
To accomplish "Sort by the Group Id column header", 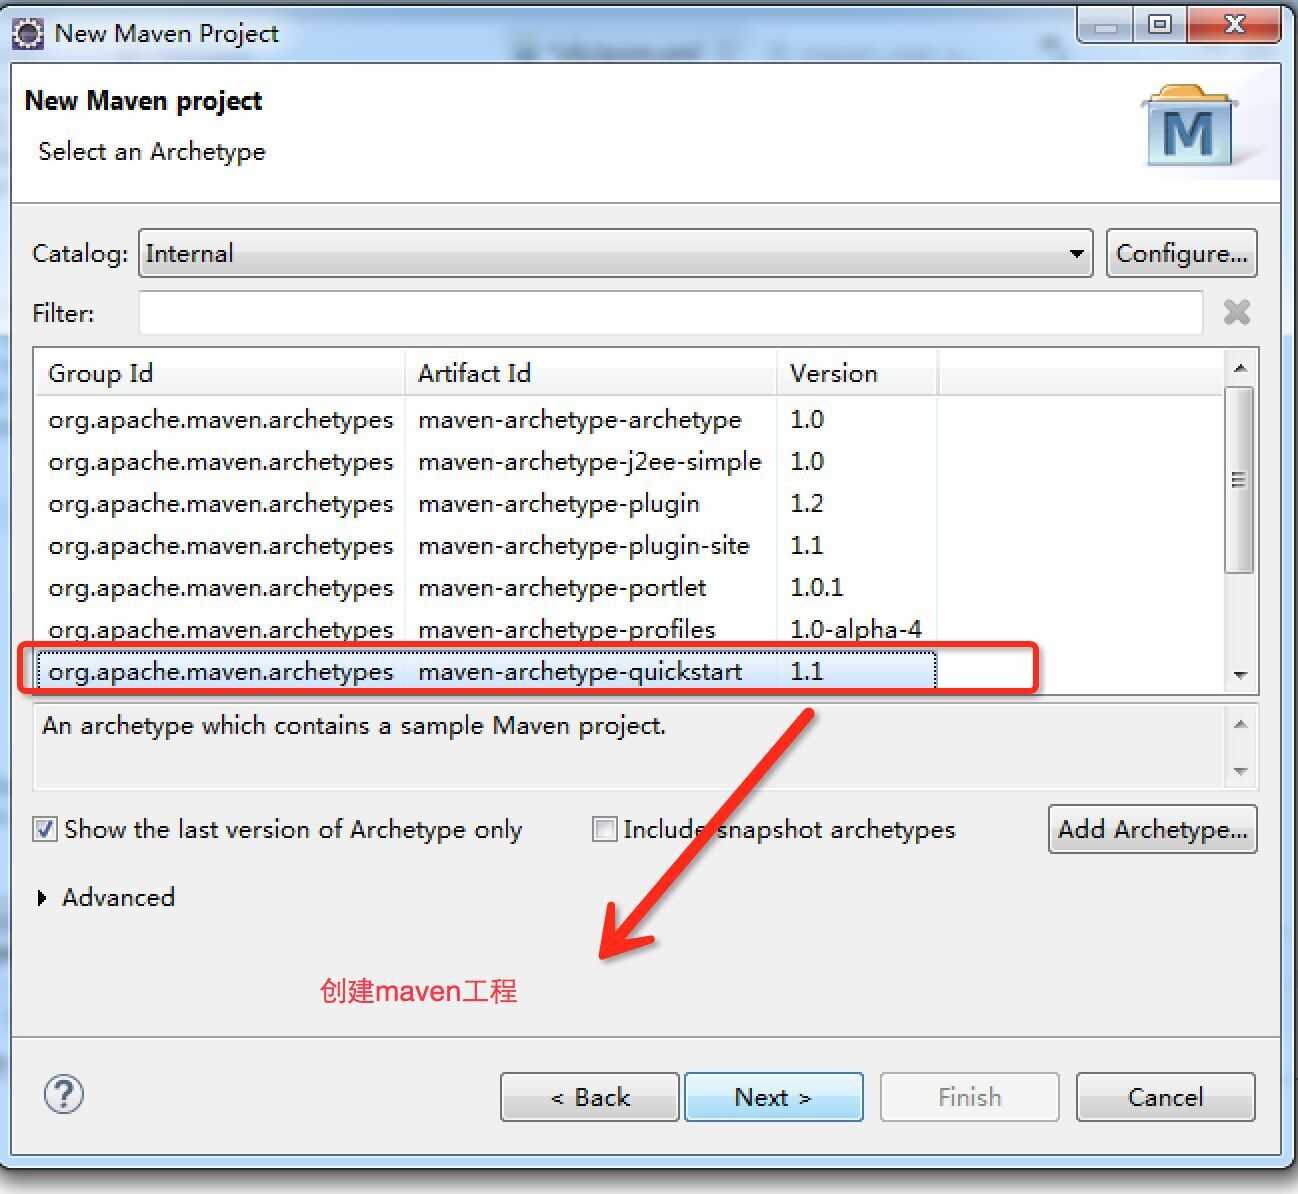I will pos(220,373).
